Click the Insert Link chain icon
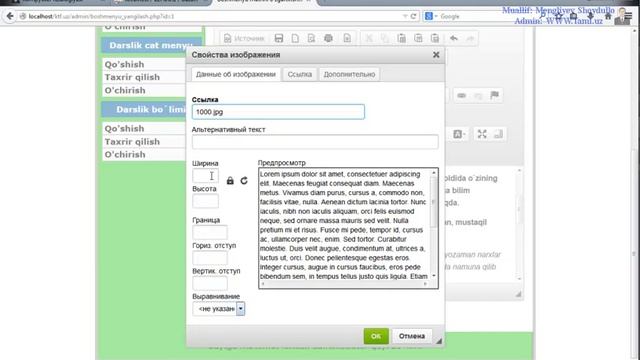 [x=462, y=96]
